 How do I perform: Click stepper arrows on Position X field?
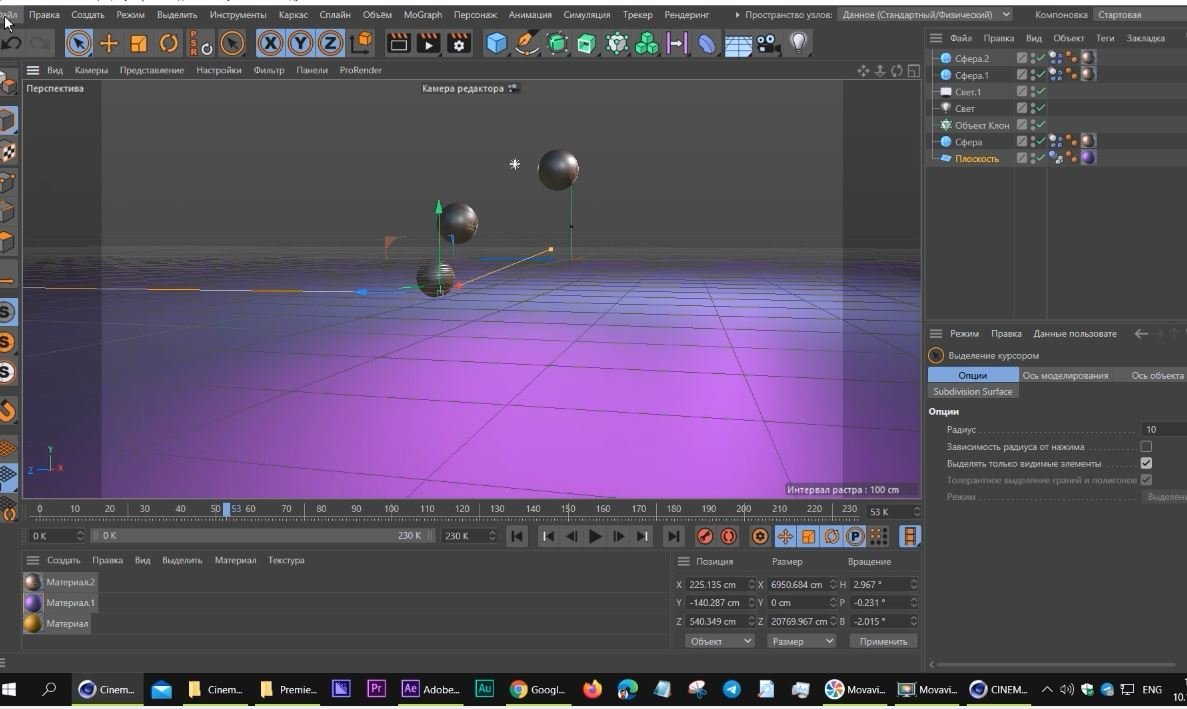751,584
